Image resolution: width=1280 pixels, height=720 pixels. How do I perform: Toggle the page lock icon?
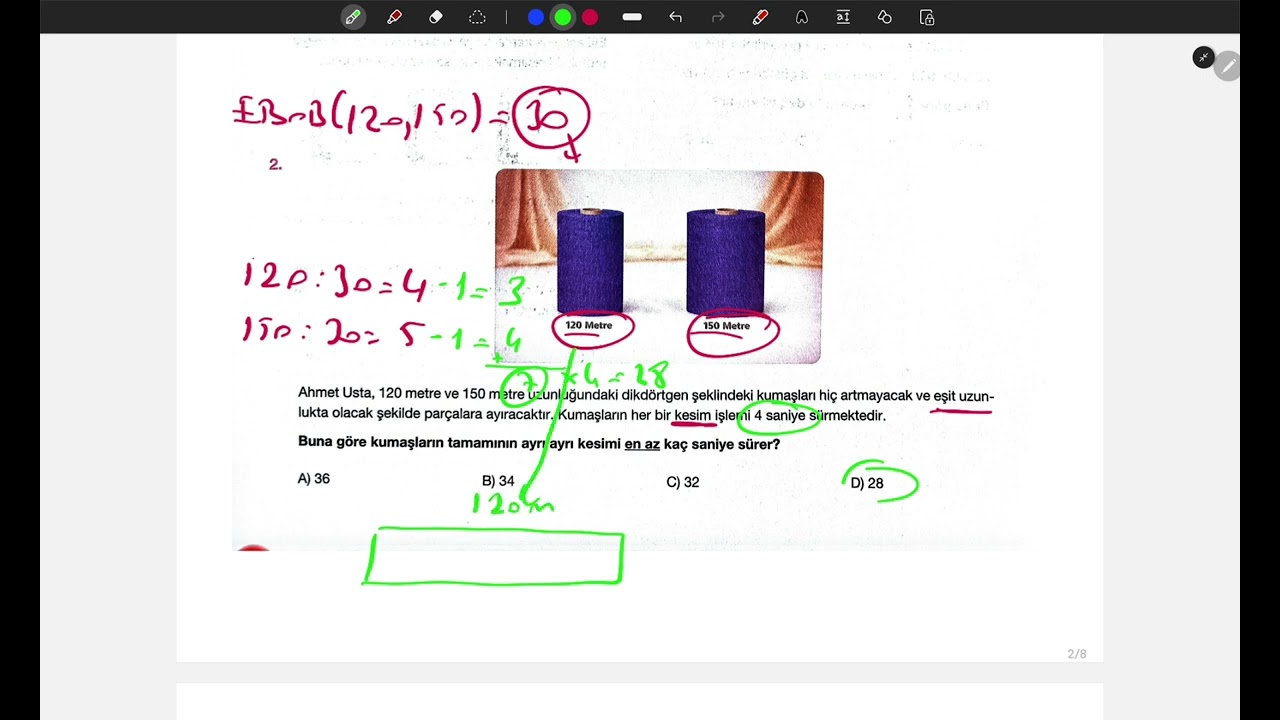[x=927, y=17]
